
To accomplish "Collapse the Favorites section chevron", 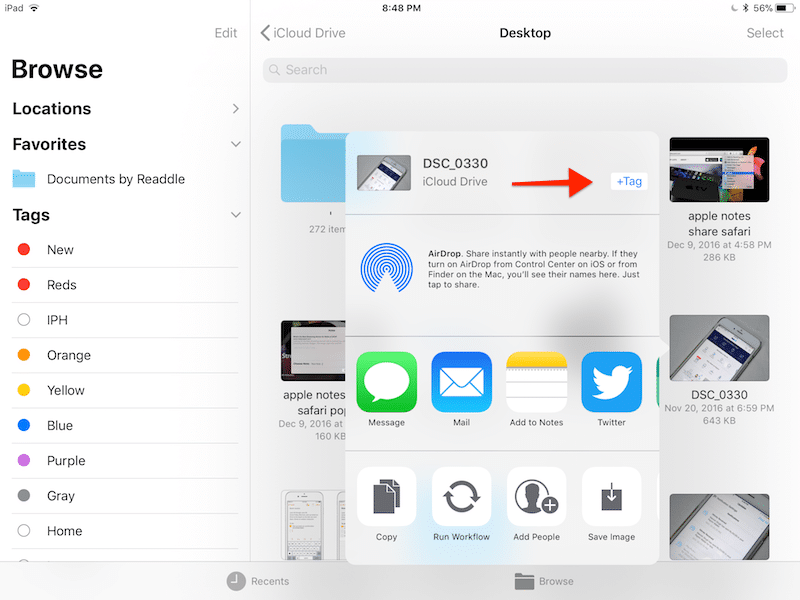I will pyautogui.click(x=235, y=144).
